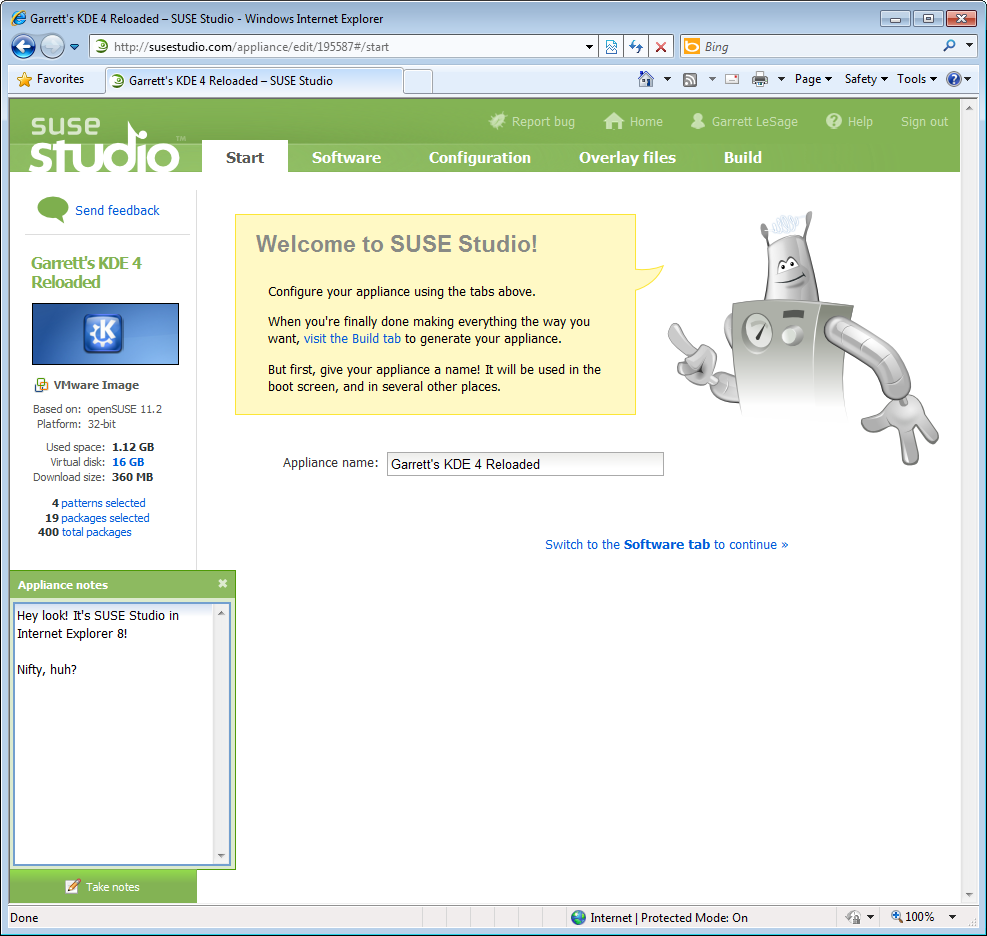Expand the Feeds dropdown arrow

[712, 79]
